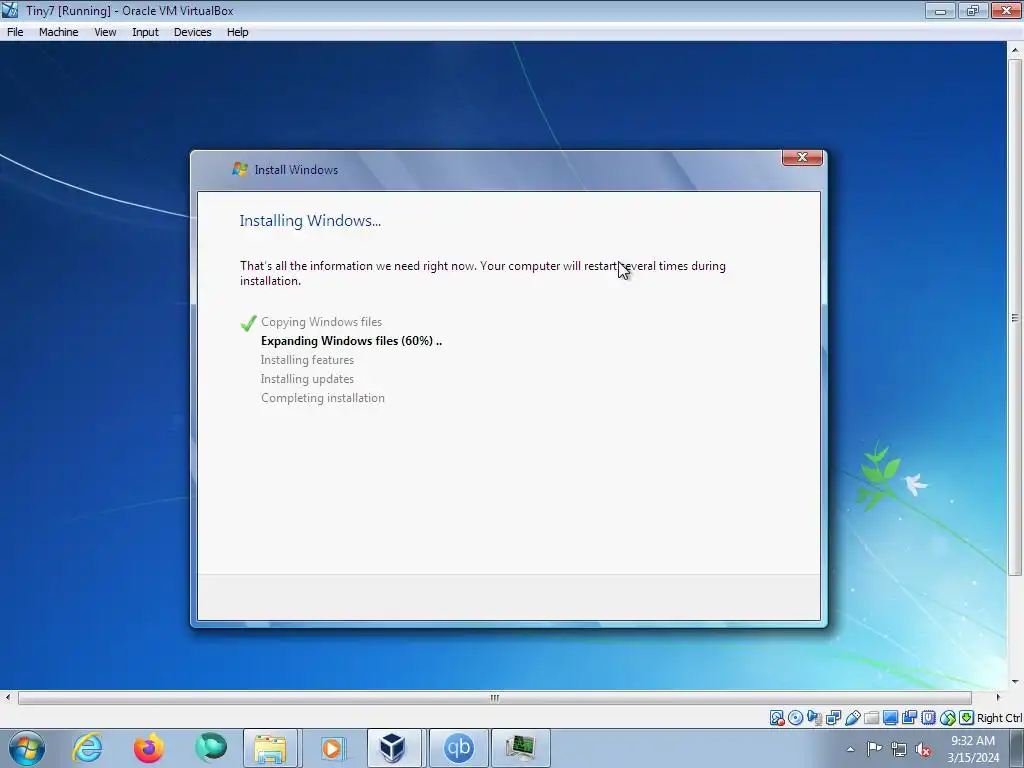
Task: Click the vertical scrollbar up arrow
Action: pyautogui.click(x=1015, y=50)
